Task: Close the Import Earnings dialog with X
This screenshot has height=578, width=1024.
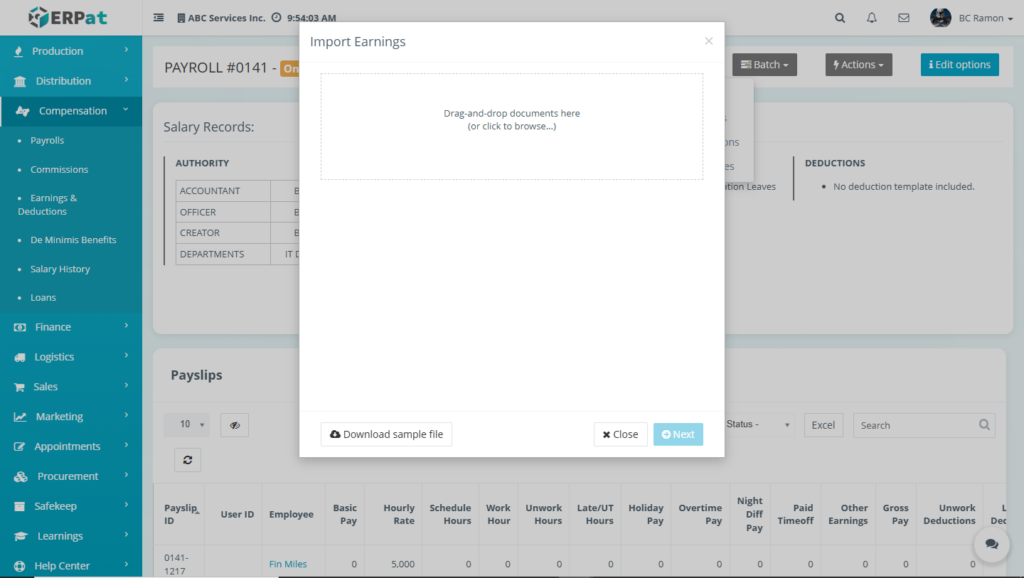Action: (x=709, y=41)
